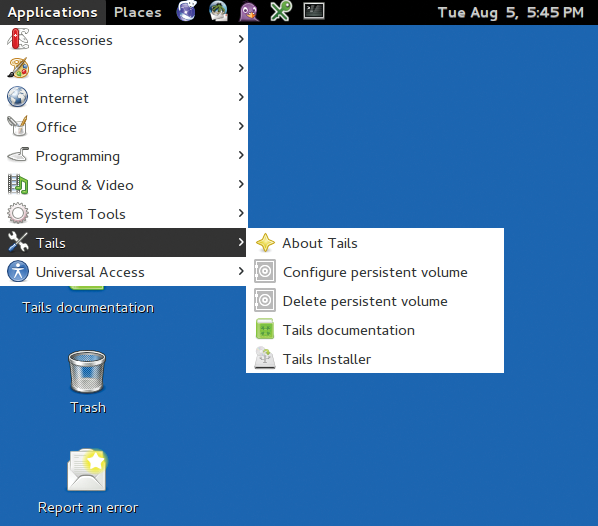The width and height of the screenshot is (598, 526).
Task: Expand the Universal Access submenu arrow
Action: [x=241, y=271]
